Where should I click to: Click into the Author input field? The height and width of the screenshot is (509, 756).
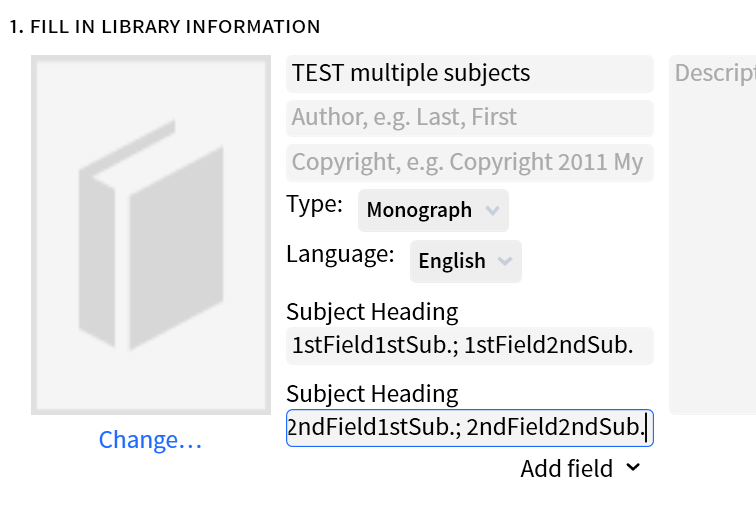[470, 118]
